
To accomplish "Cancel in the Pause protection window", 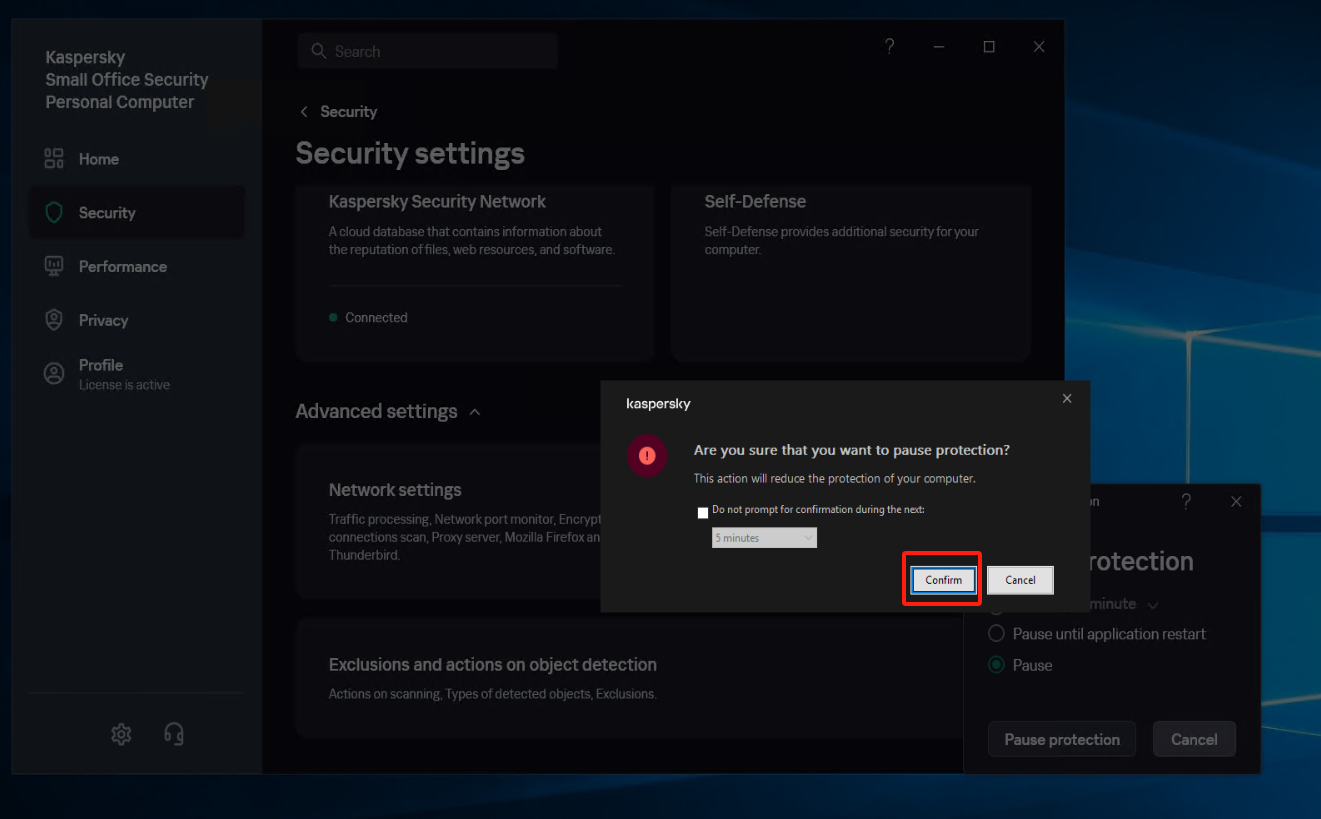I will [x=1194, y=740].
